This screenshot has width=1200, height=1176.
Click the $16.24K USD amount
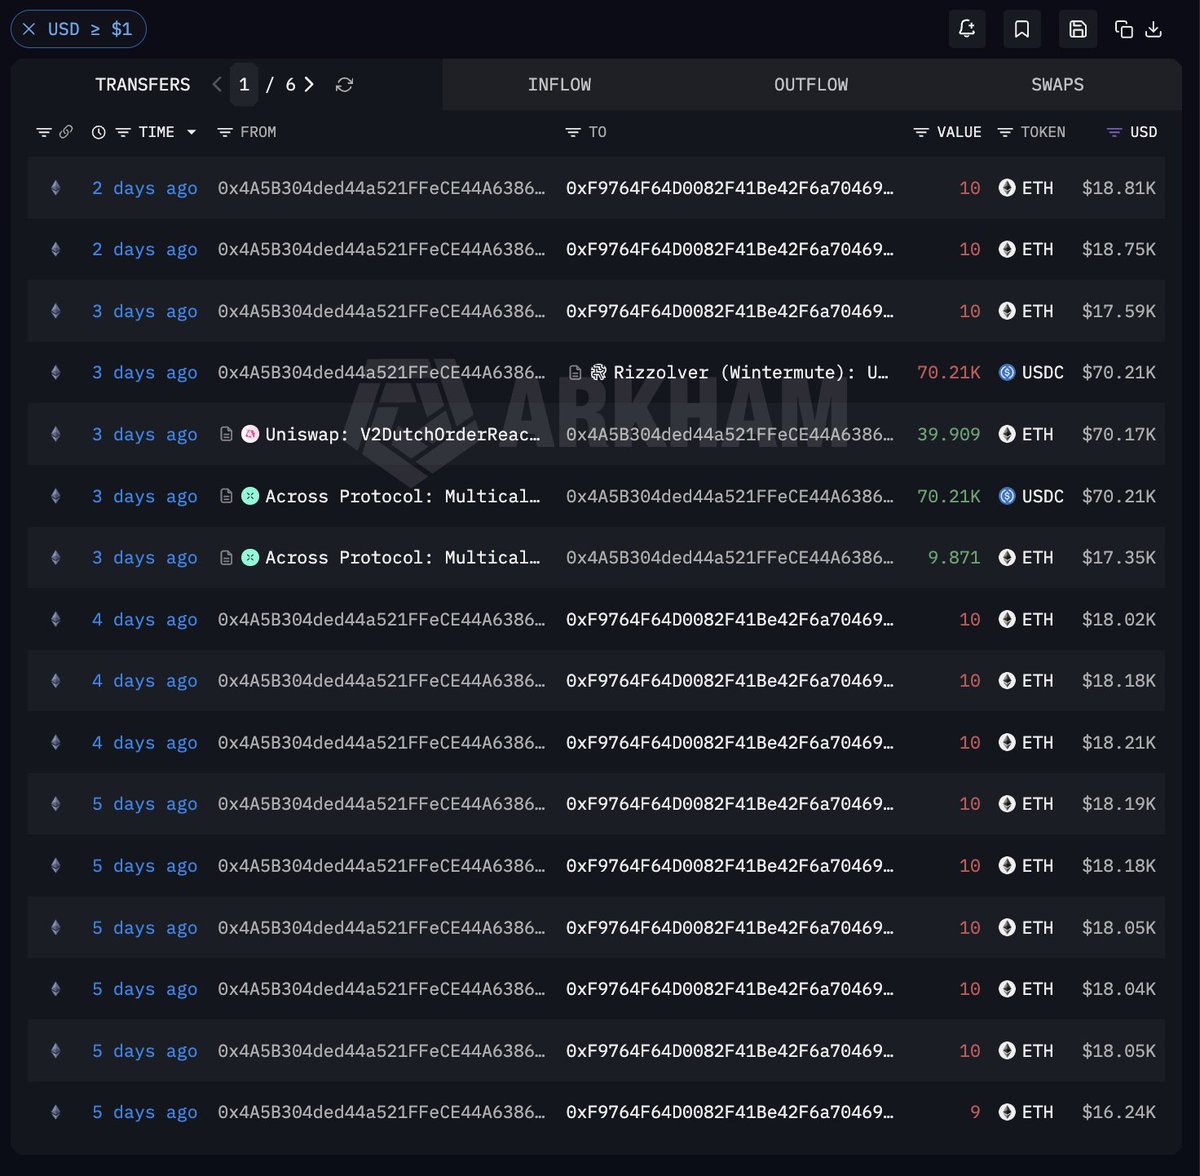(x=1119, y=1112)
